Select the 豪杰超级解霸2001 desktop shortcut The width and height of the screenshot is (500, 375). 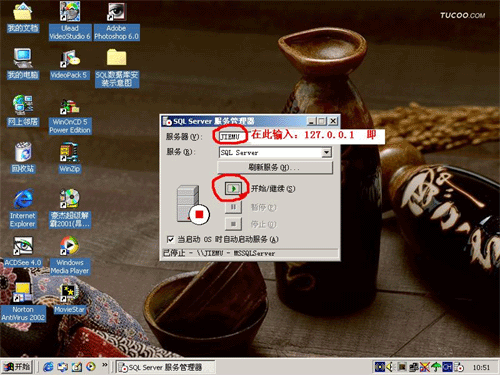70,208
